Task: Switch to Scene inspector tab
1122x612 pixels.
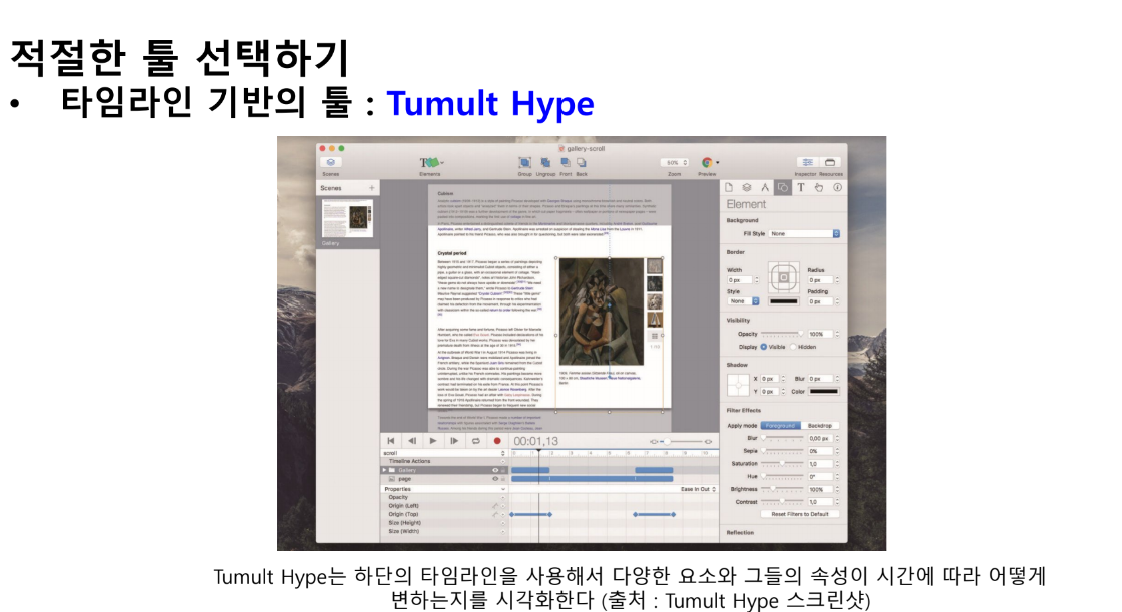Action: click(x=746, y=188)
